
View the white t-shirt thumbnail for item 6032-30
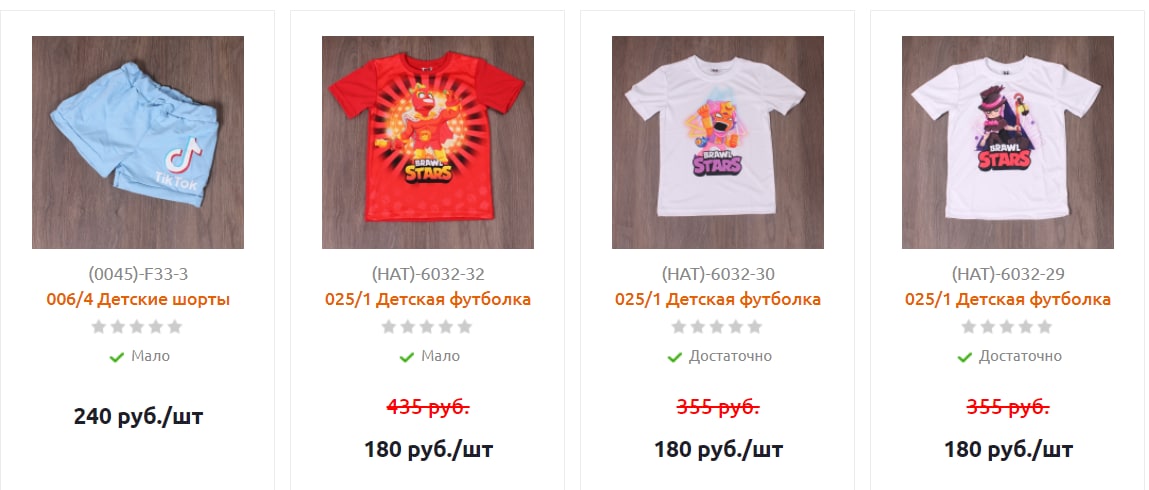(x=718, y=142)
